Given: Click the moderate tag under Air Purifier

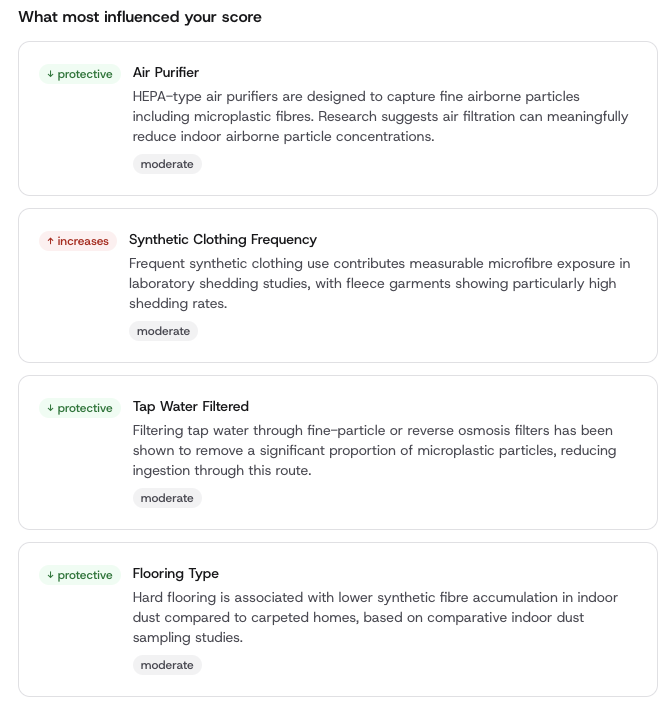Looking at the screenshot, I should [x=167, y=164].
